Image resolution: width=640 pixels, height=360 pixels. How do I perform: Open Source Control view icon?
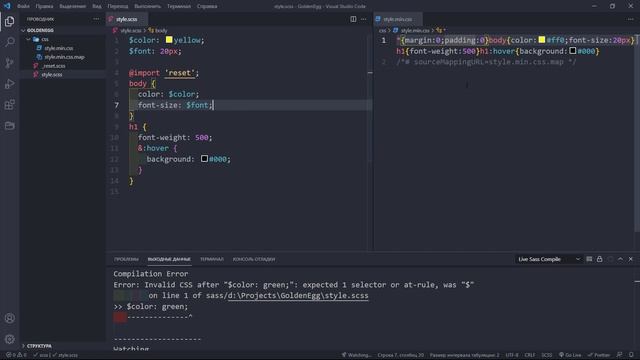[x=9, y=63]
